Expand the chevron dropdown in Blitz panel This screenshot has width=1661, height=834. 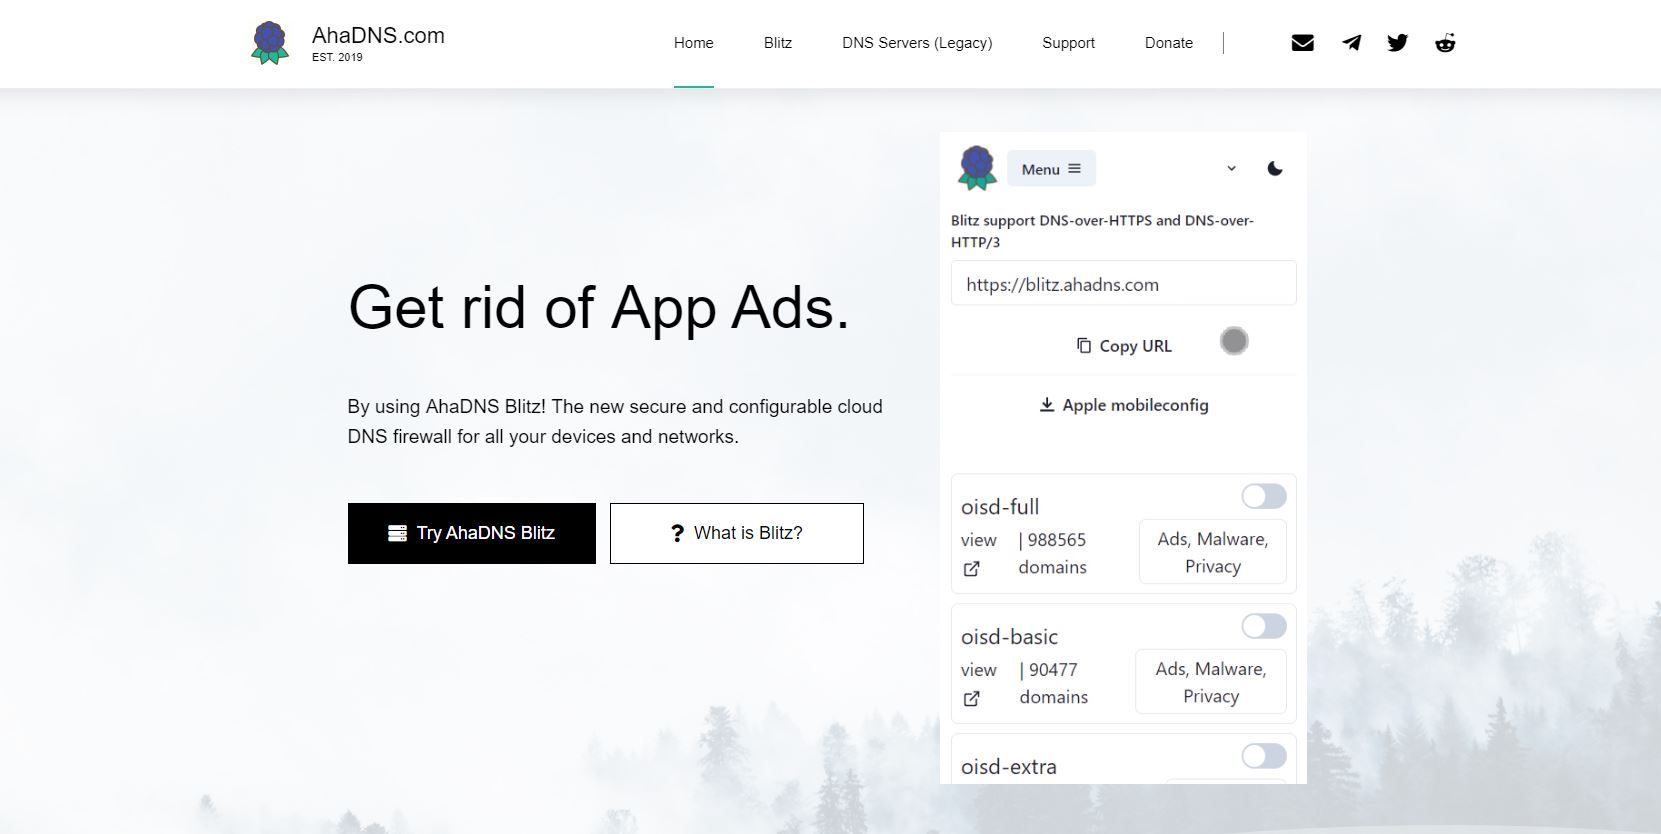1231,168
